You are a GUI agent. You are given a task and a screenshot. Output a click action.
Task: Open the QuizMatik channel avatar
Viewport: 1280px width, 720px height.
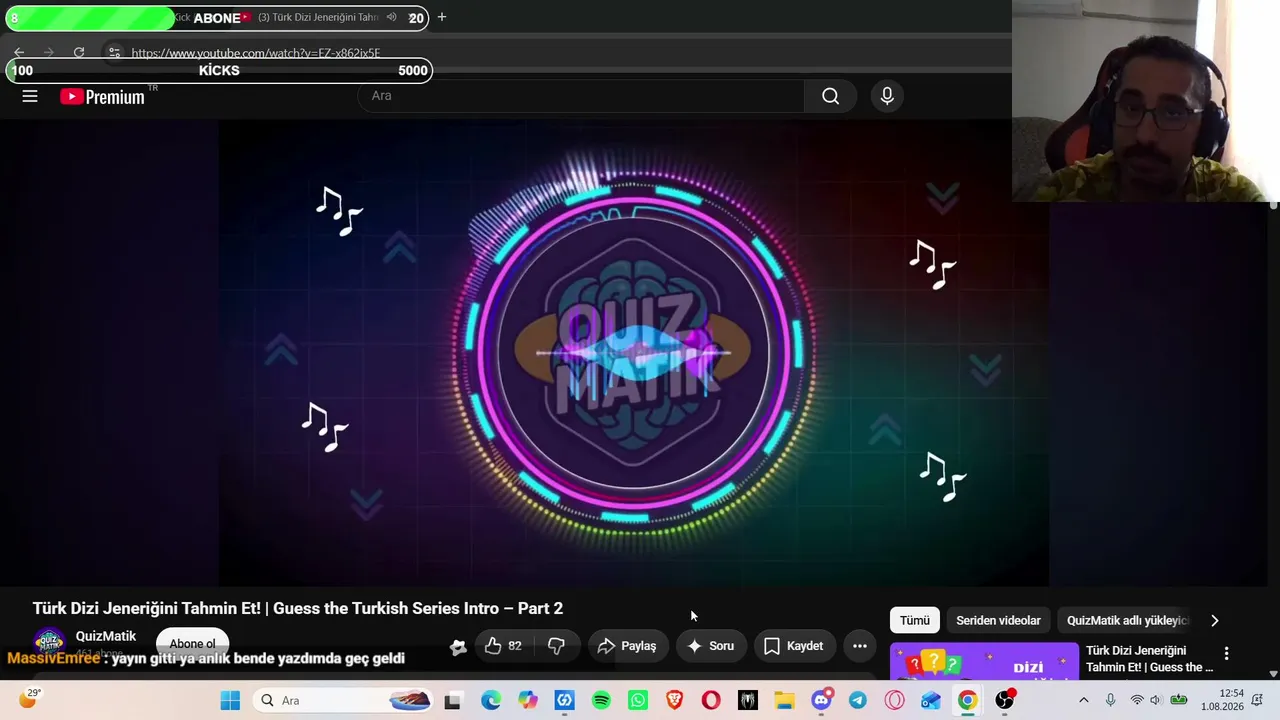(49, 641)
